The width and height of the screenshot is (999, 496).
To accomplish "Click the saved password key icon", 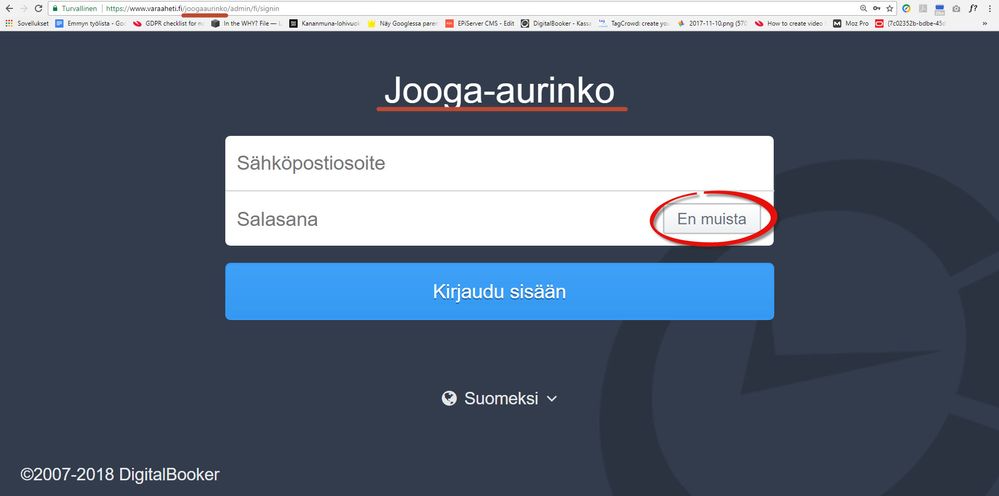I will pyautogui.click(x=877, y=9).
